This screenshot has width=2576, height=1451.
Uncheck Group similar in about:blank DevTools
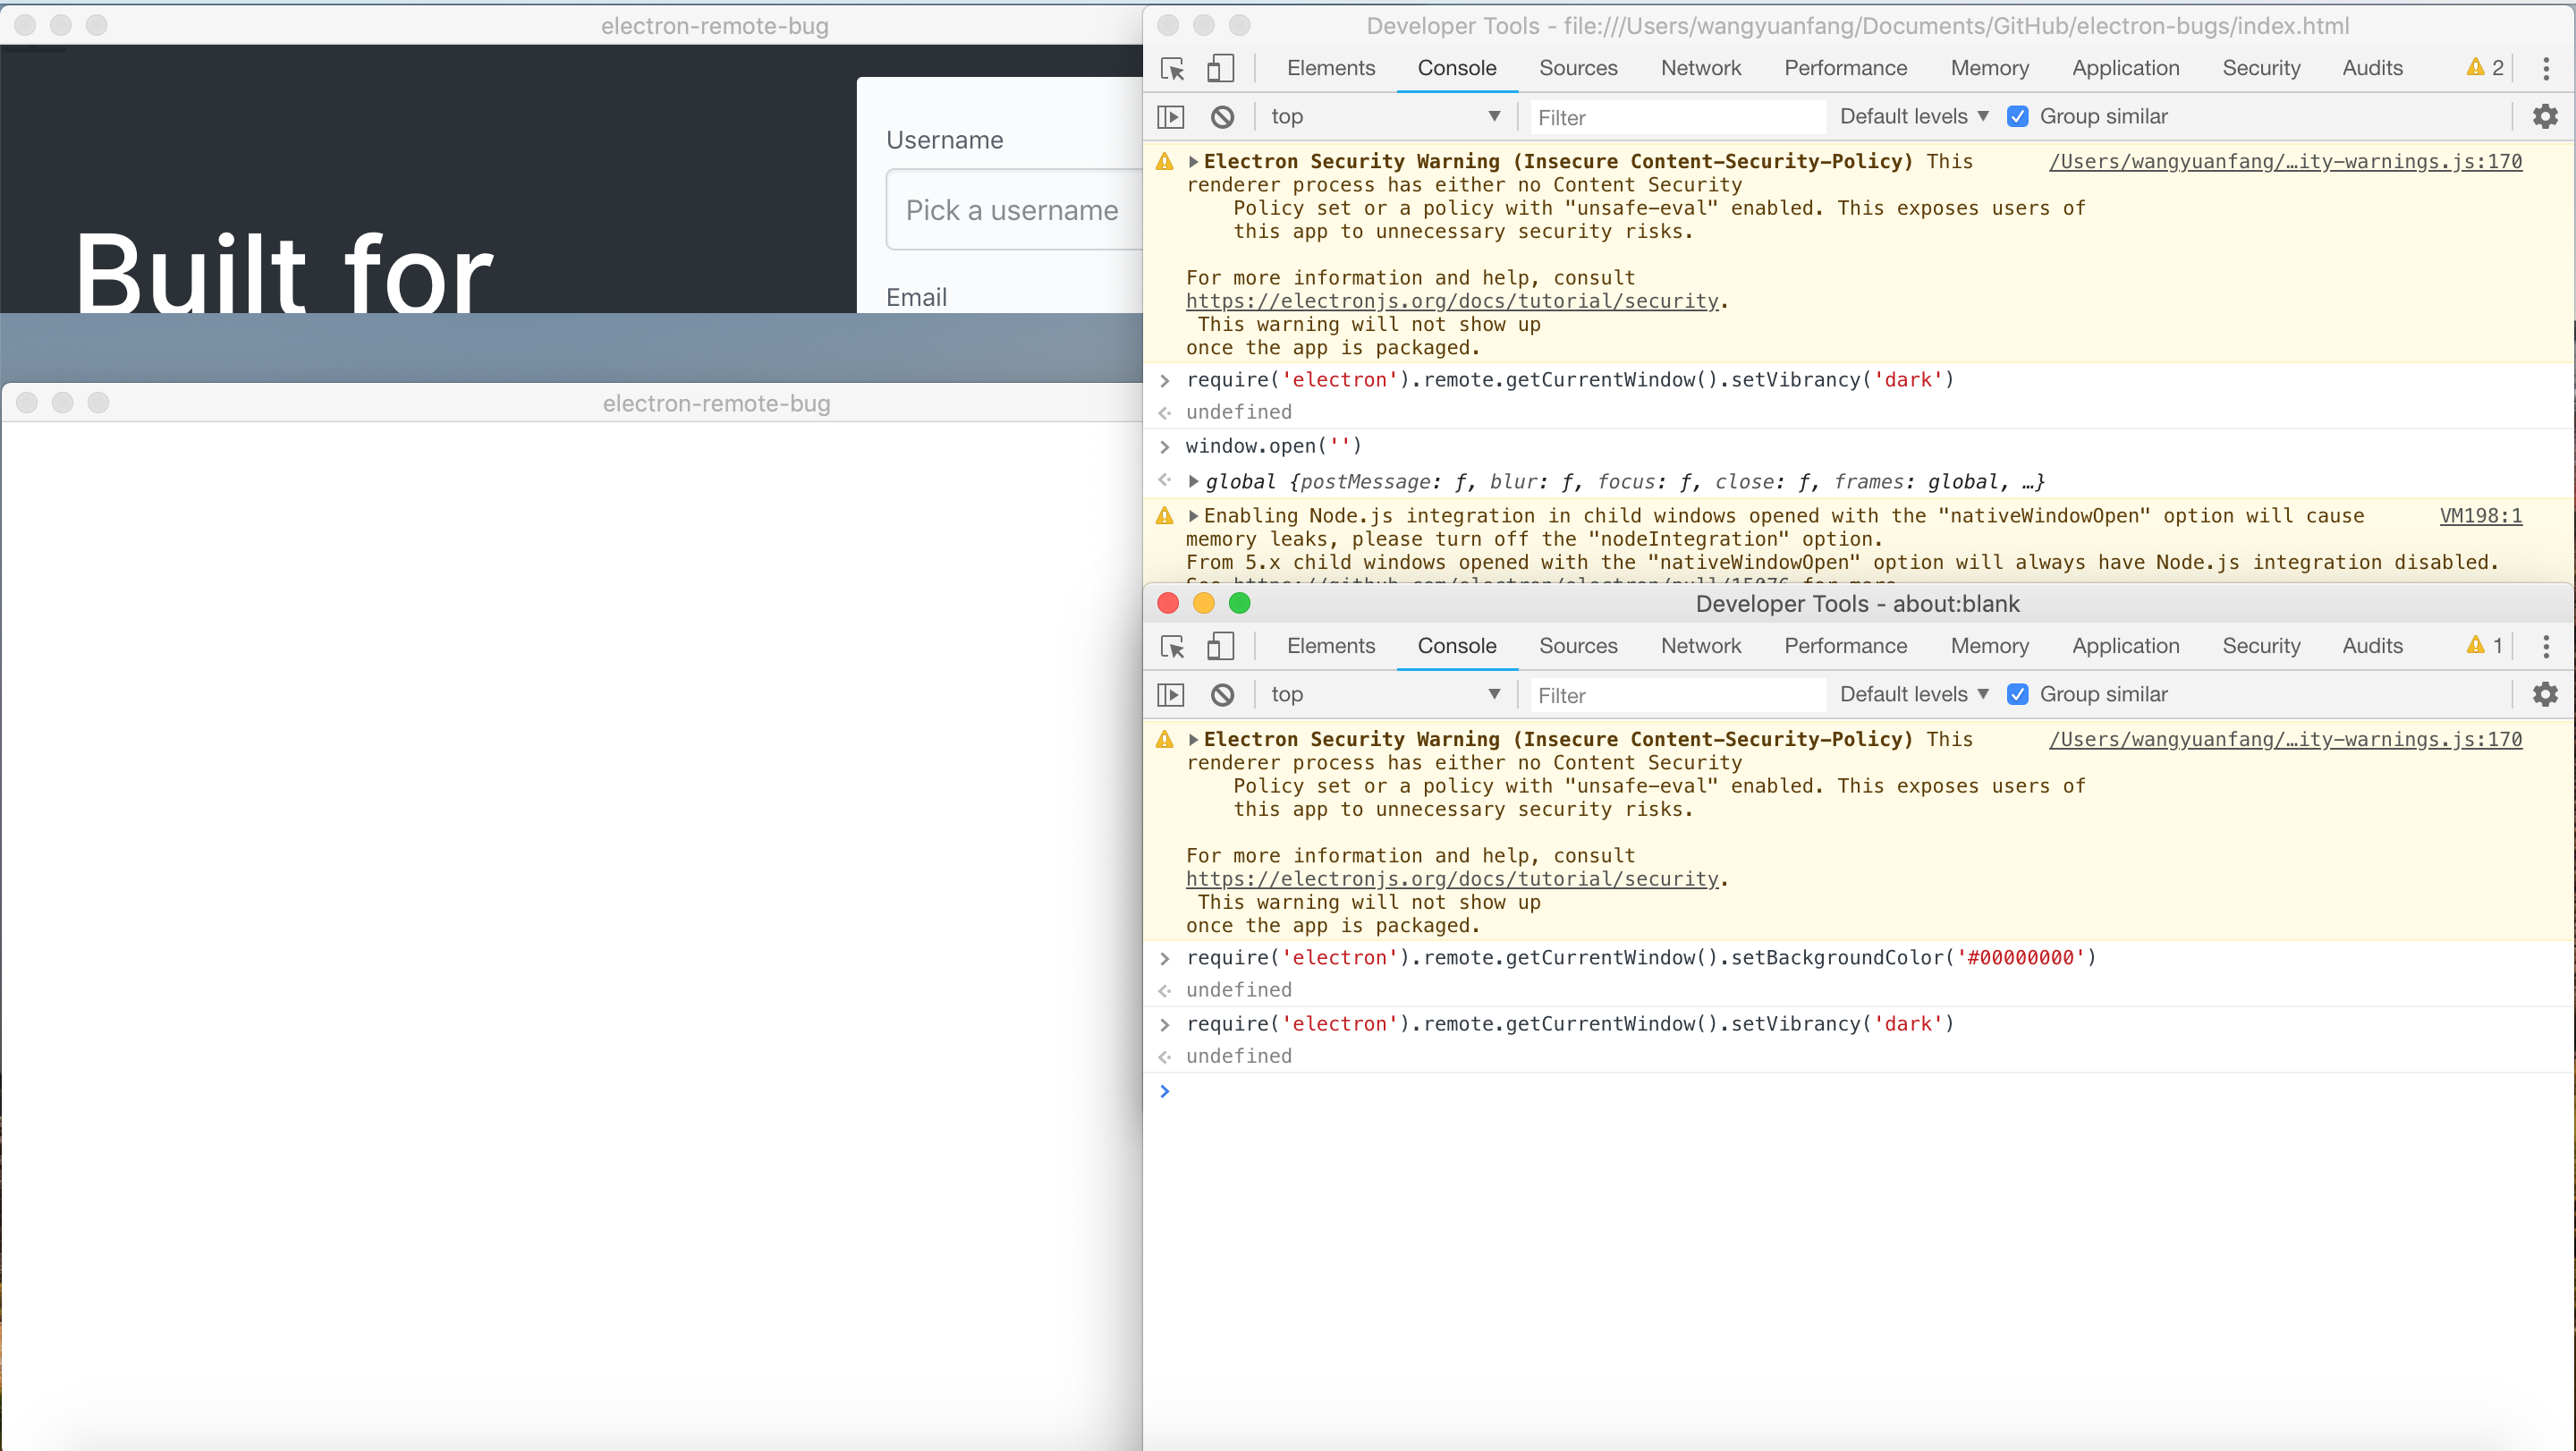click(x=2018, y=694)
